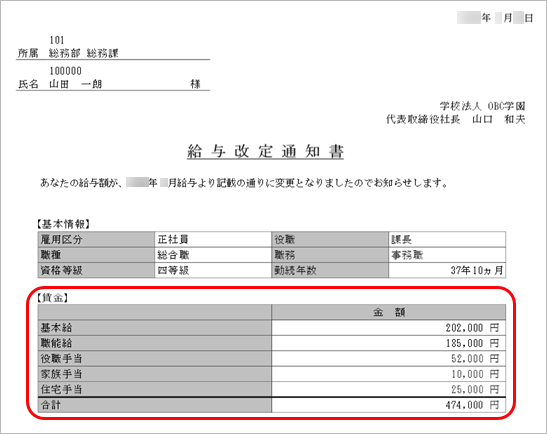This screenshot has height=434, width=547.
Task: Select the 37年10ヵ月 value cell
Action: pyautogui.click(x=447, y=270)
